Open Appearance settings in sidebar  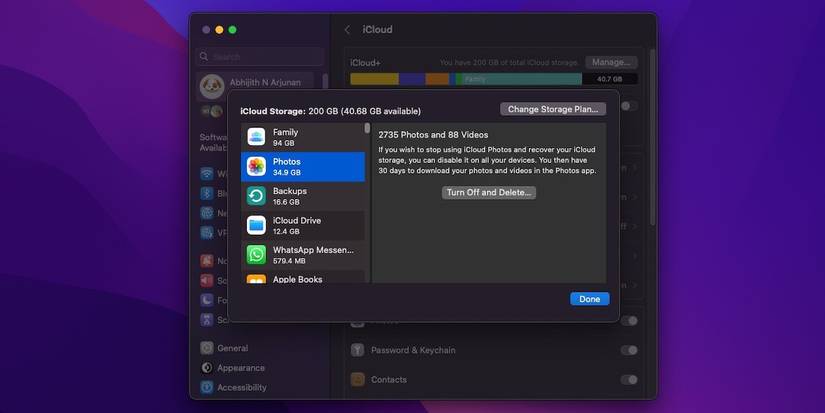click(x=233, y=368)
